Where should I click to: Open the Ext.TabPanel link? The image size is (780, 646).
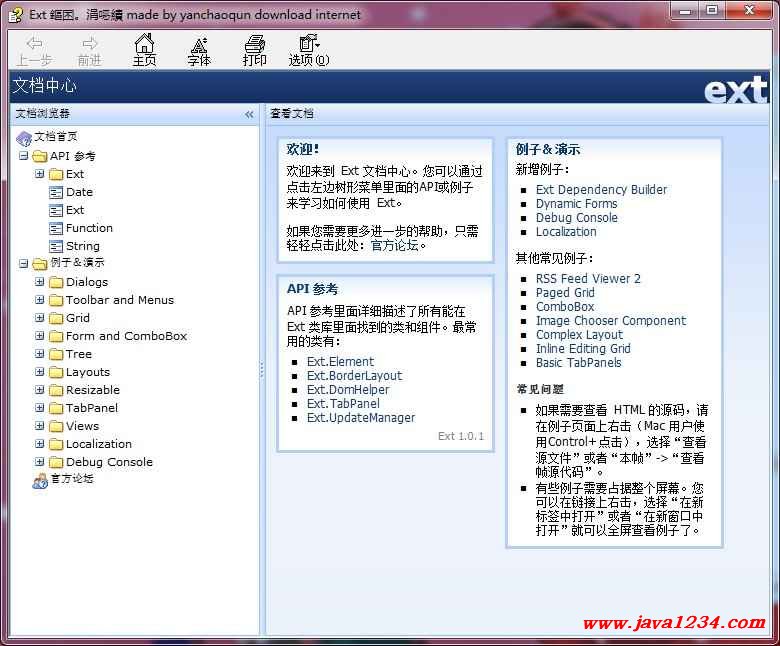click(x=343, y=403)
